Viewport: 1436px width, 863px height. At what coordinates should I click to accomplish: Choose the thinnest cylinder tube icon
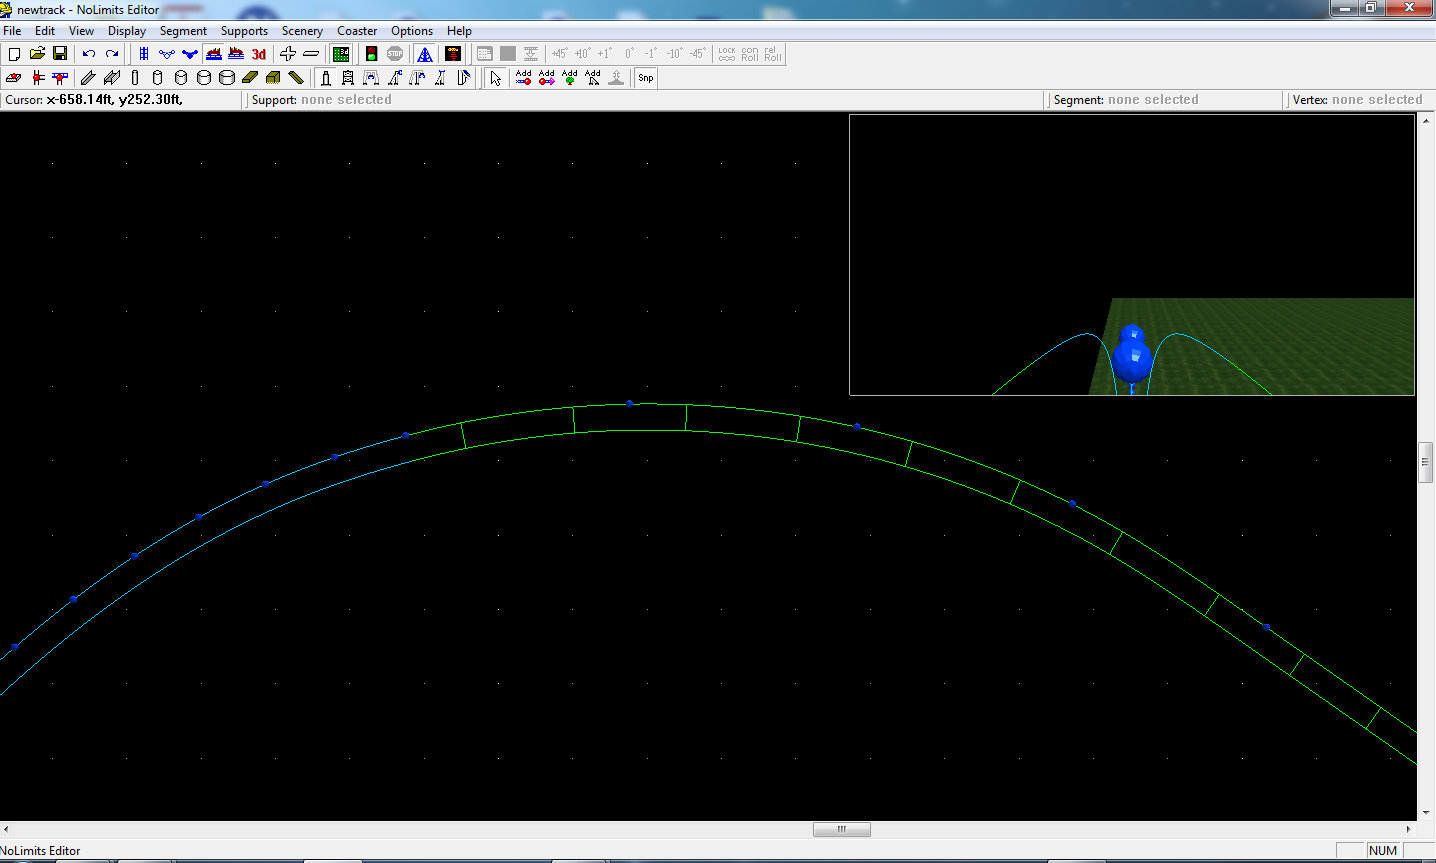[x=135, y=78]
